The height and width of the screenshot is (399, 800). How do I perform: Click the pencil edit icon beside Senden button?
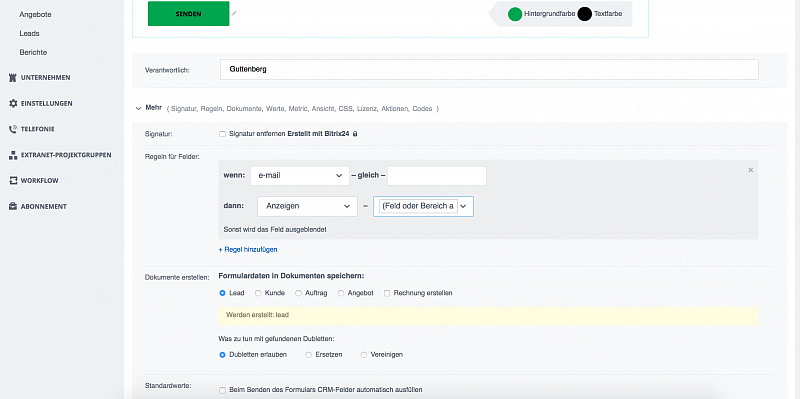[x=234, y=14]
